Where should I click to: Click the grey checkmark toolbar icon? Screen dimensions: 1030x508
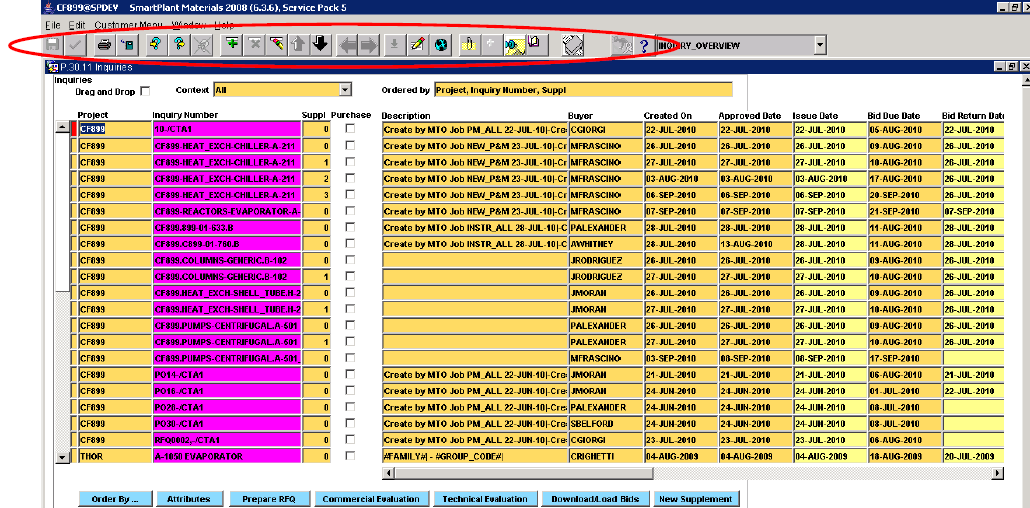coord(76,45)
